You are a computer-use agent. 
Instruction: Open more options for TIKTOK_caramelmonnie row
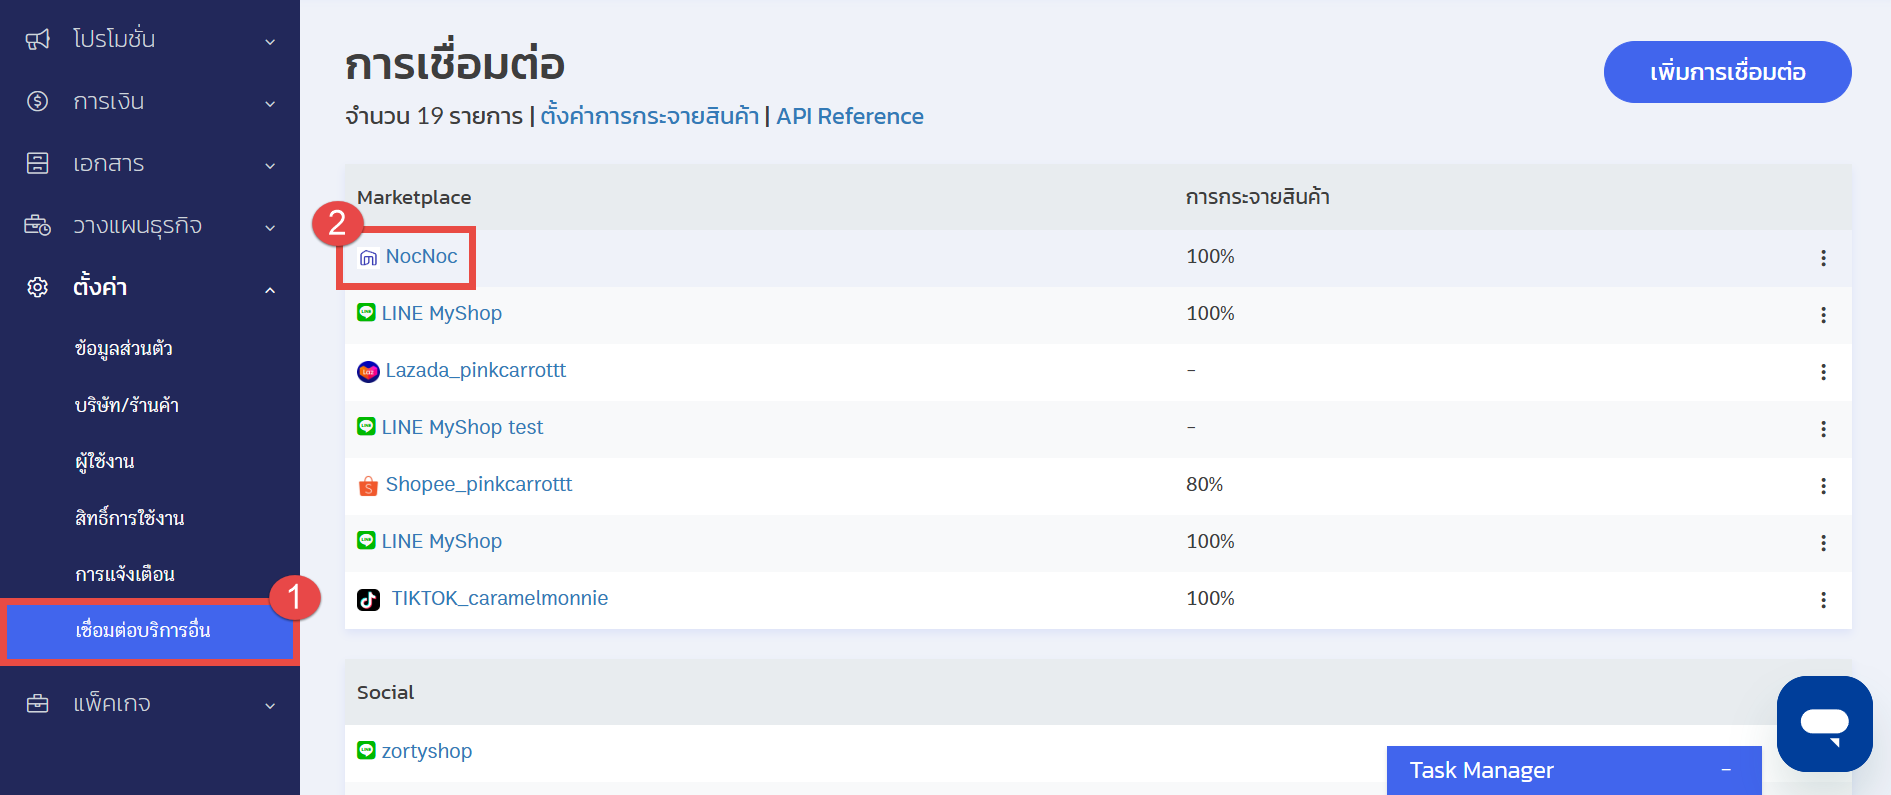tap(1823, 600)
